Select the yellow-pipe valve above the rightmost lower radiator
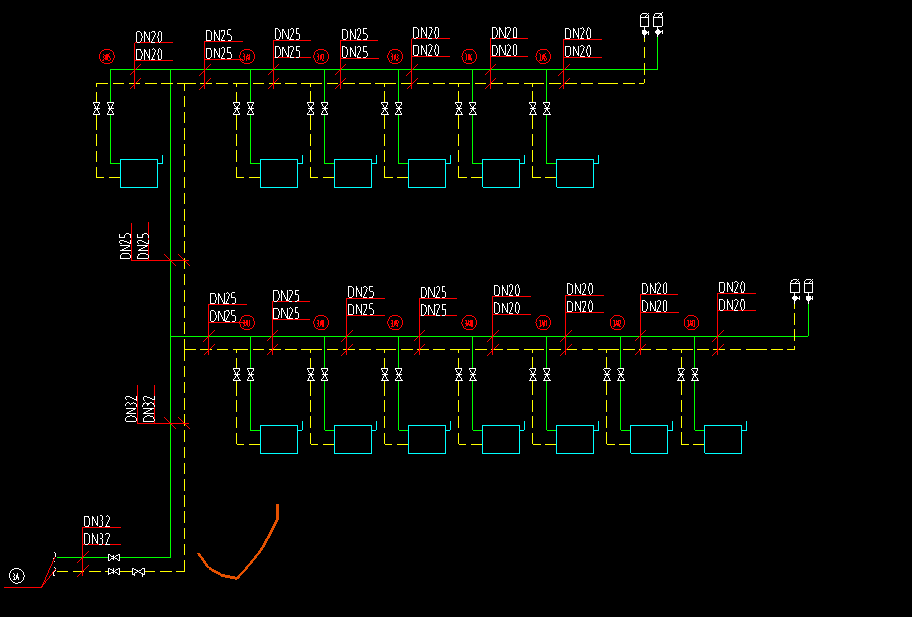912x617 pixels. [681, 375]
